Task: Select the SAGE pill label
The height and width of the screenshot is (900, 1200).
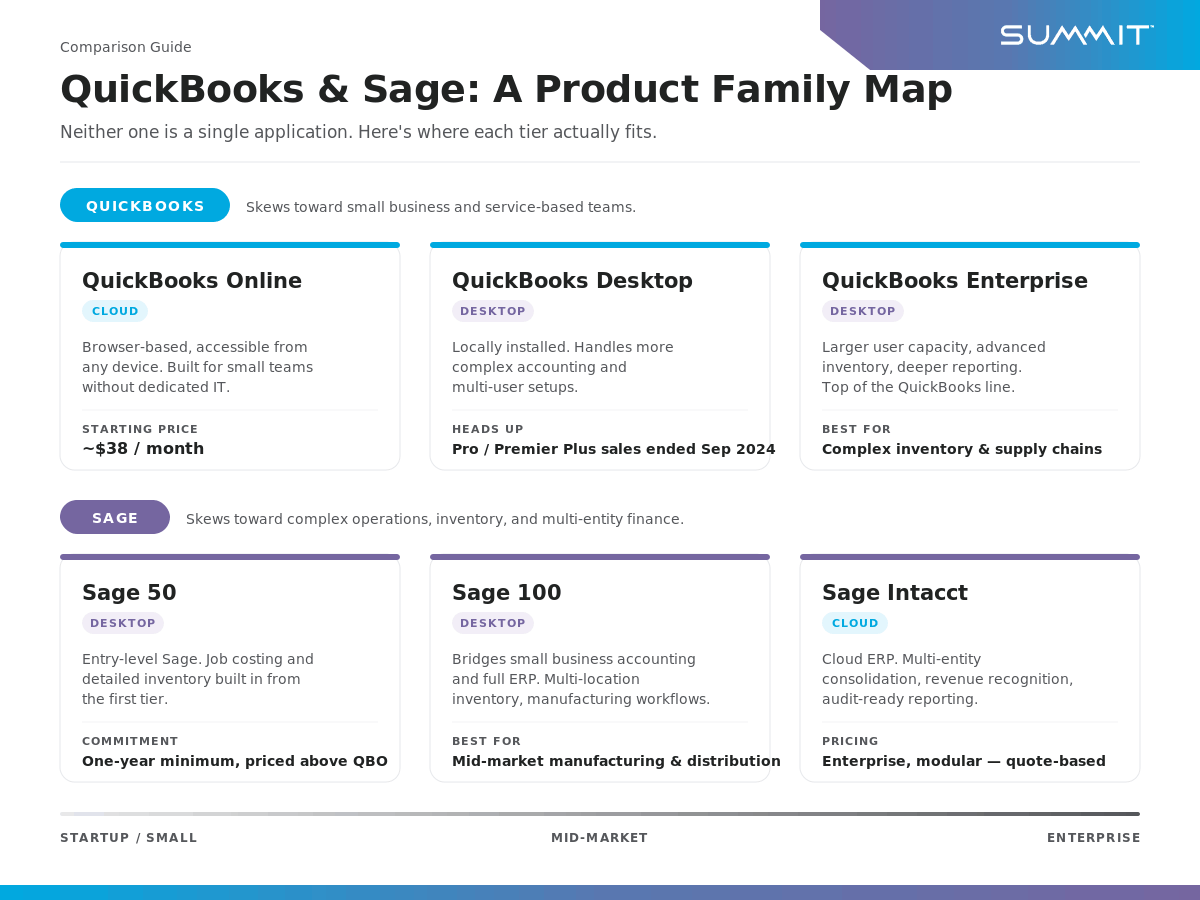Action: coord(115,517)
